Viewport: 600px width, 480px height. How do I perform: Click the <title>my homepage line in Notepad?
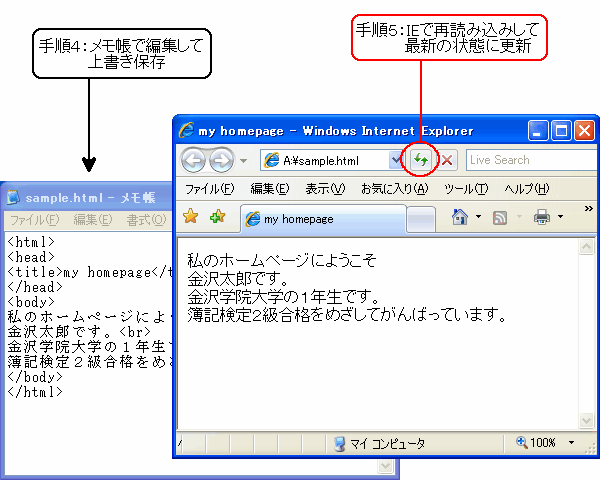click(x=90, y=272)
